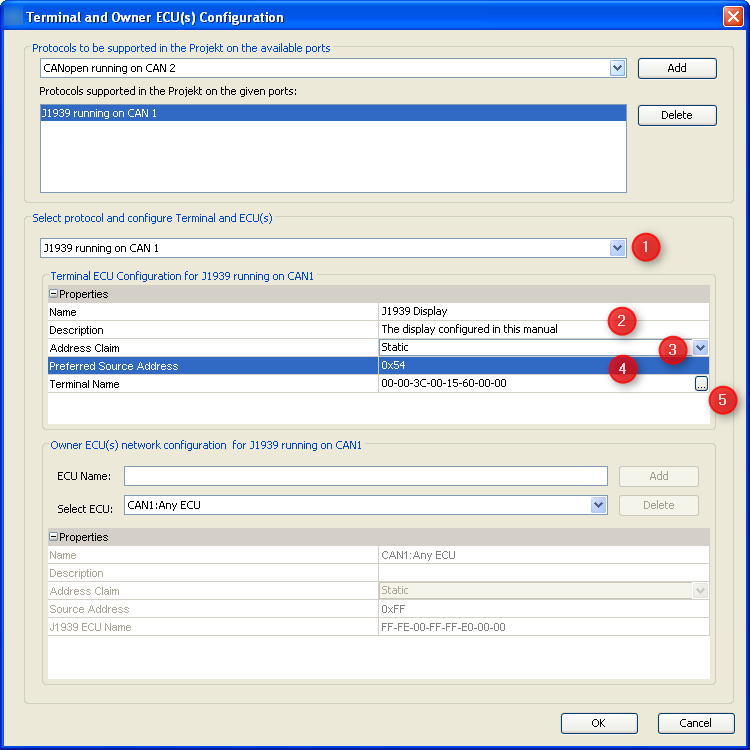Viewport: 750px width, 750px height.
Task: Click the Add button for protocols
Action: [677, 68]
